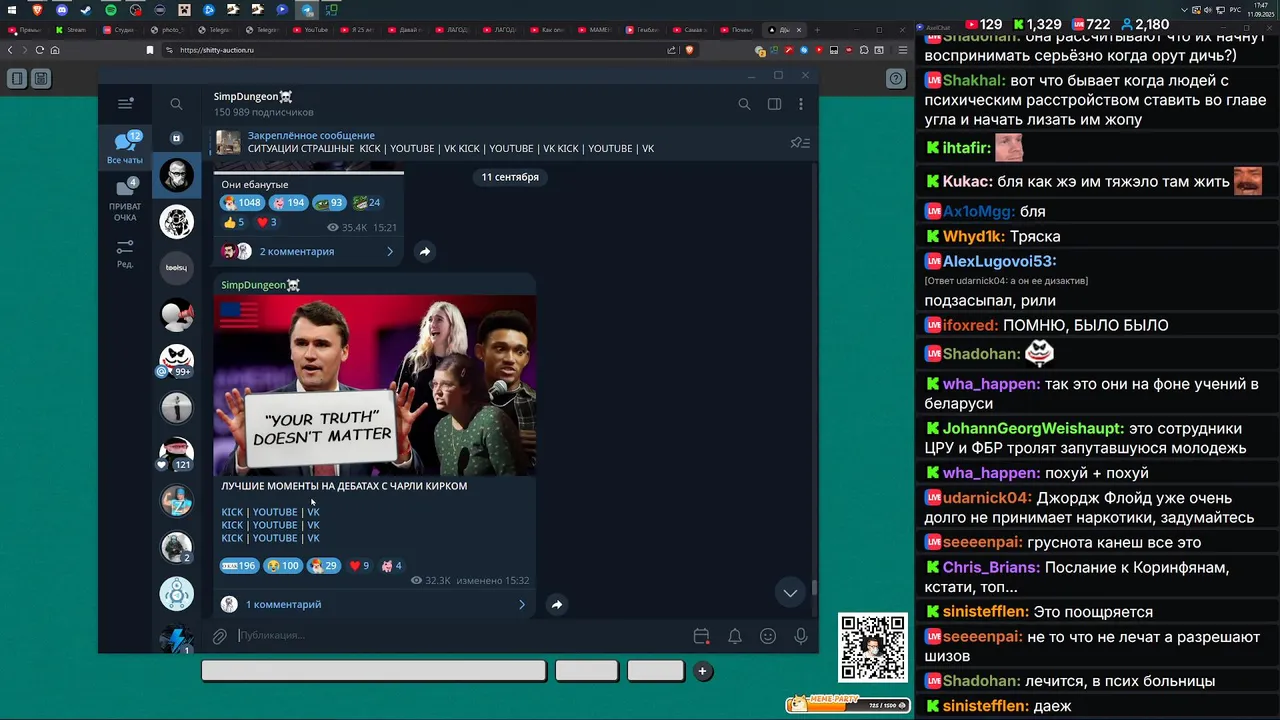Open Steam from the taskbar
Screen dimensions: 1280x720
[86, 10]
